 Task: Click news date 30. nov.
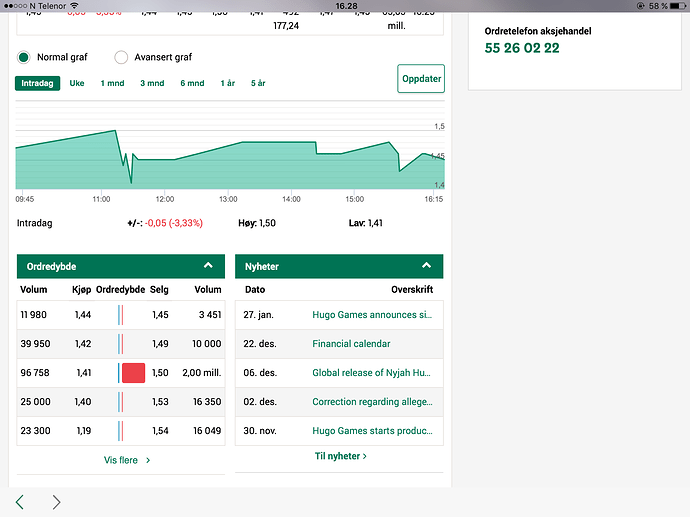coord(260,431)
